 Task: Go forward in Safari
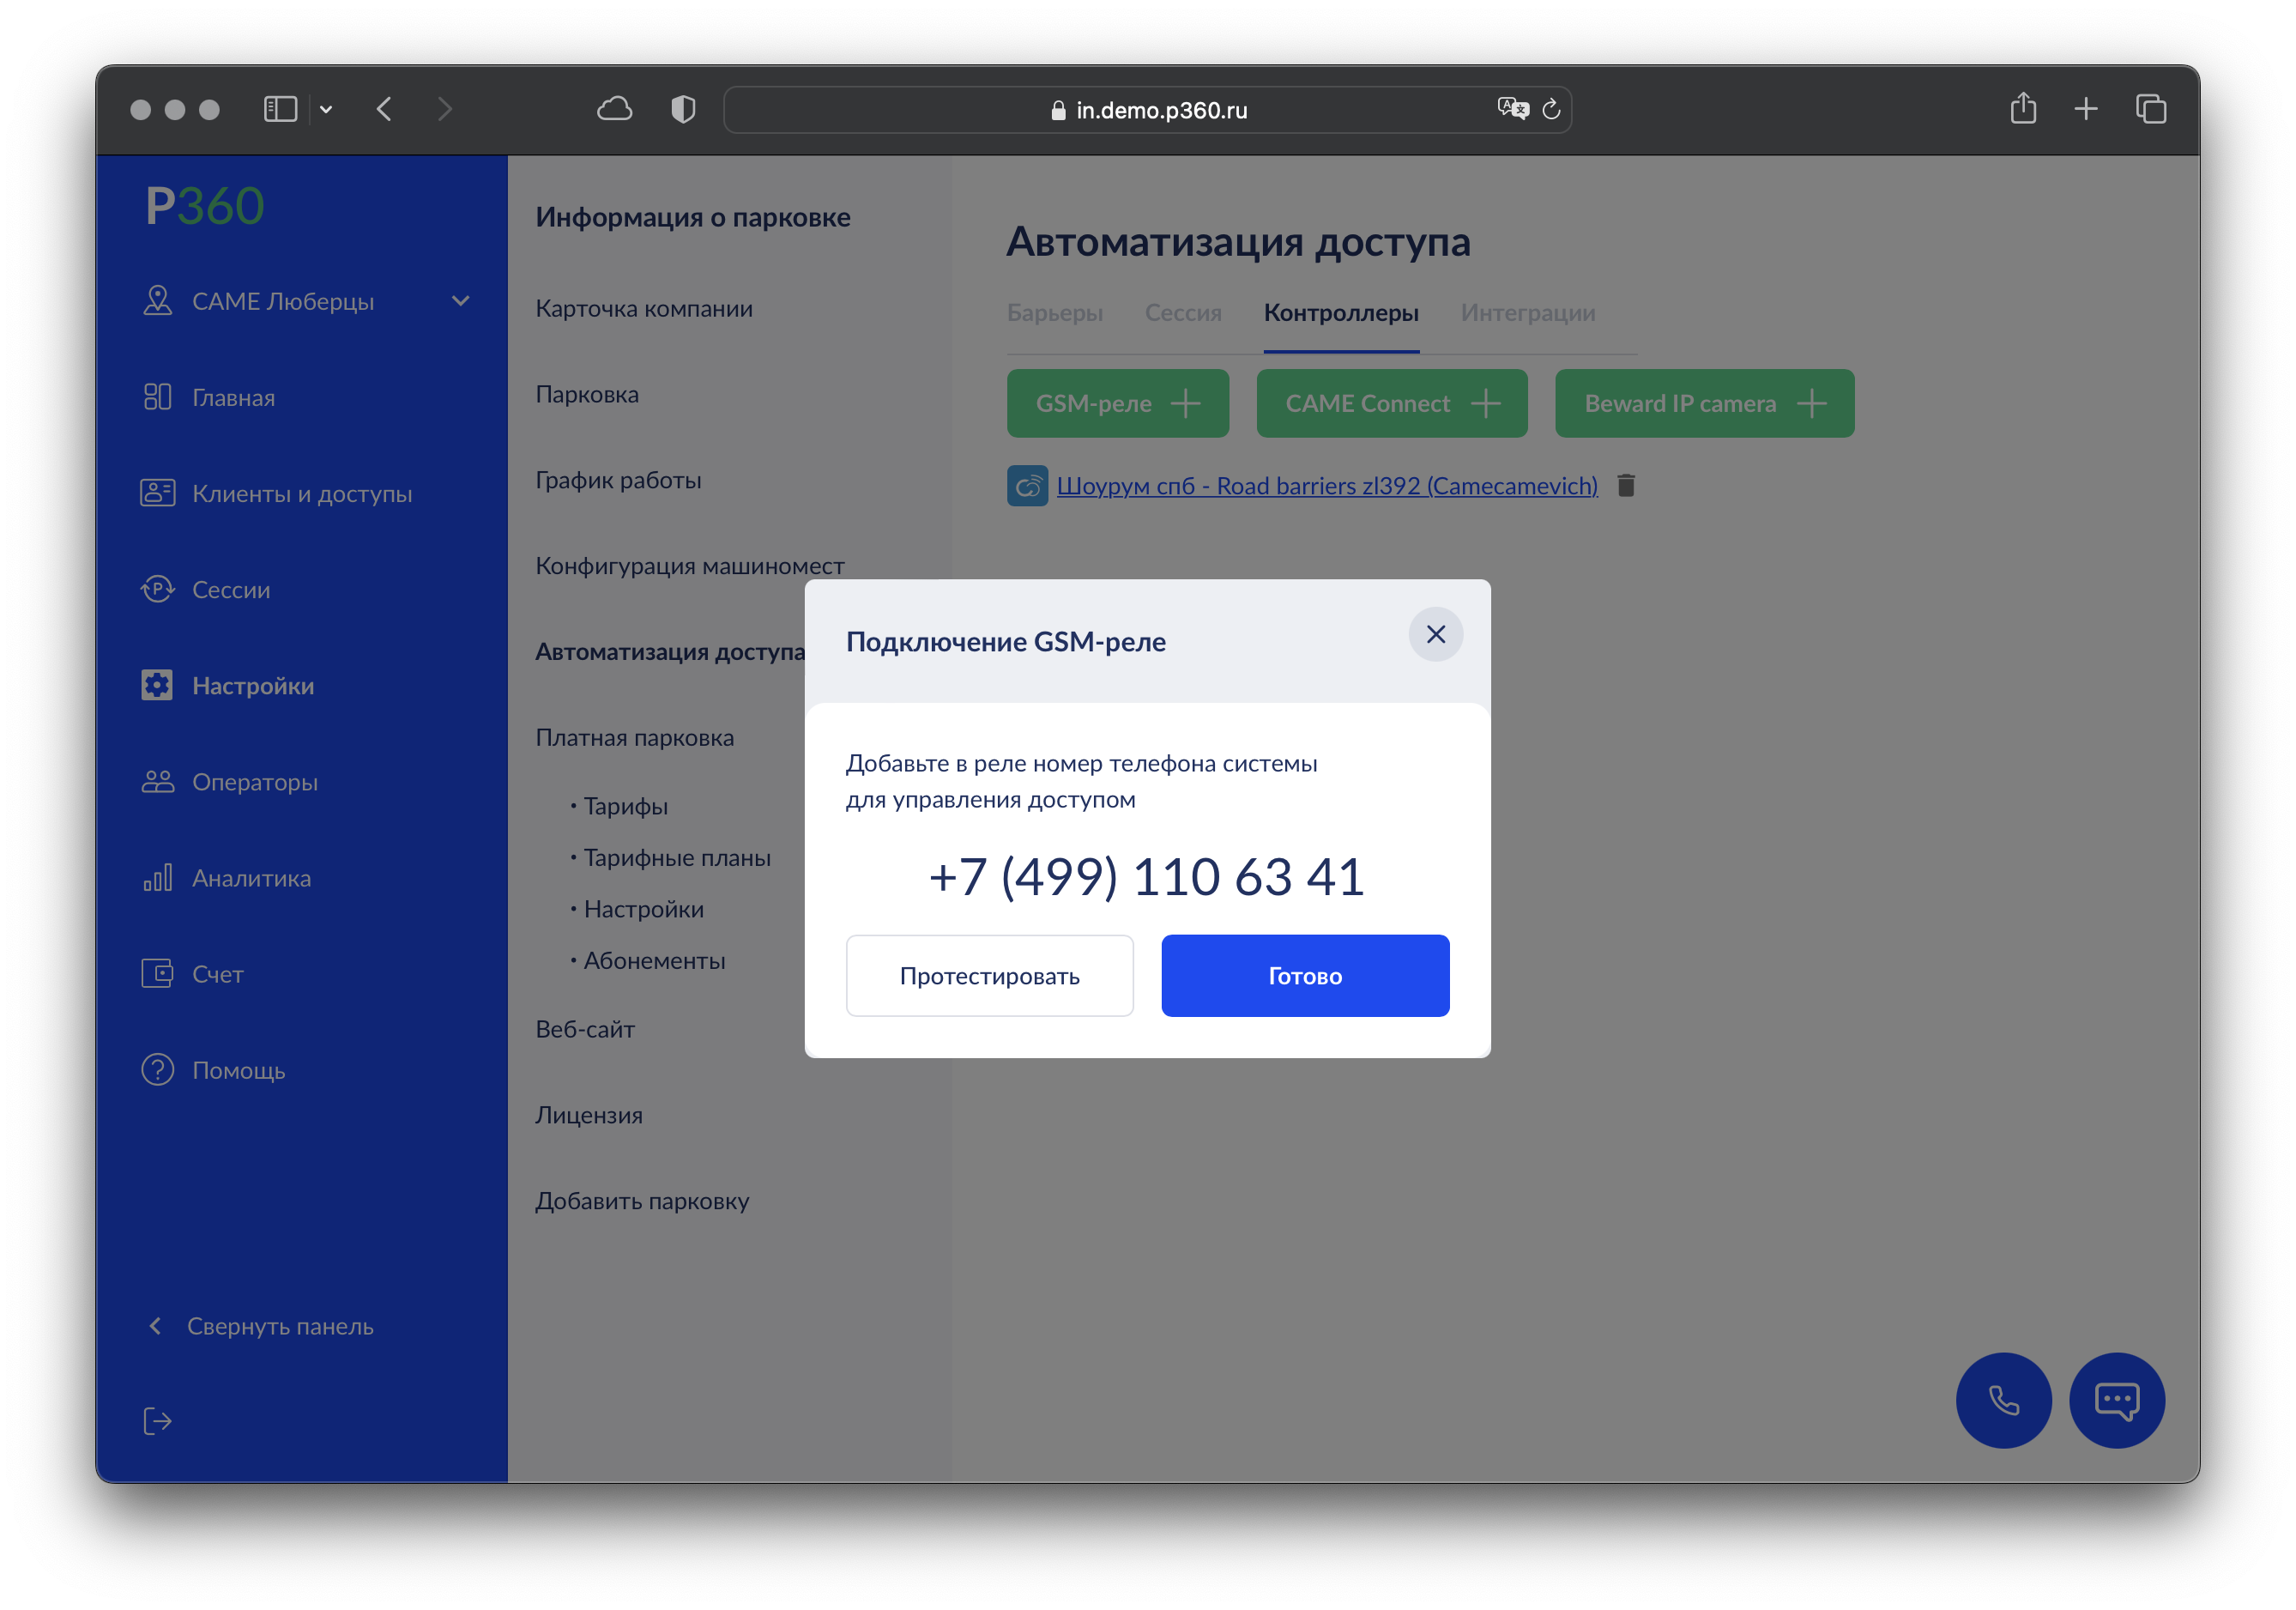(x=445, y=109)
